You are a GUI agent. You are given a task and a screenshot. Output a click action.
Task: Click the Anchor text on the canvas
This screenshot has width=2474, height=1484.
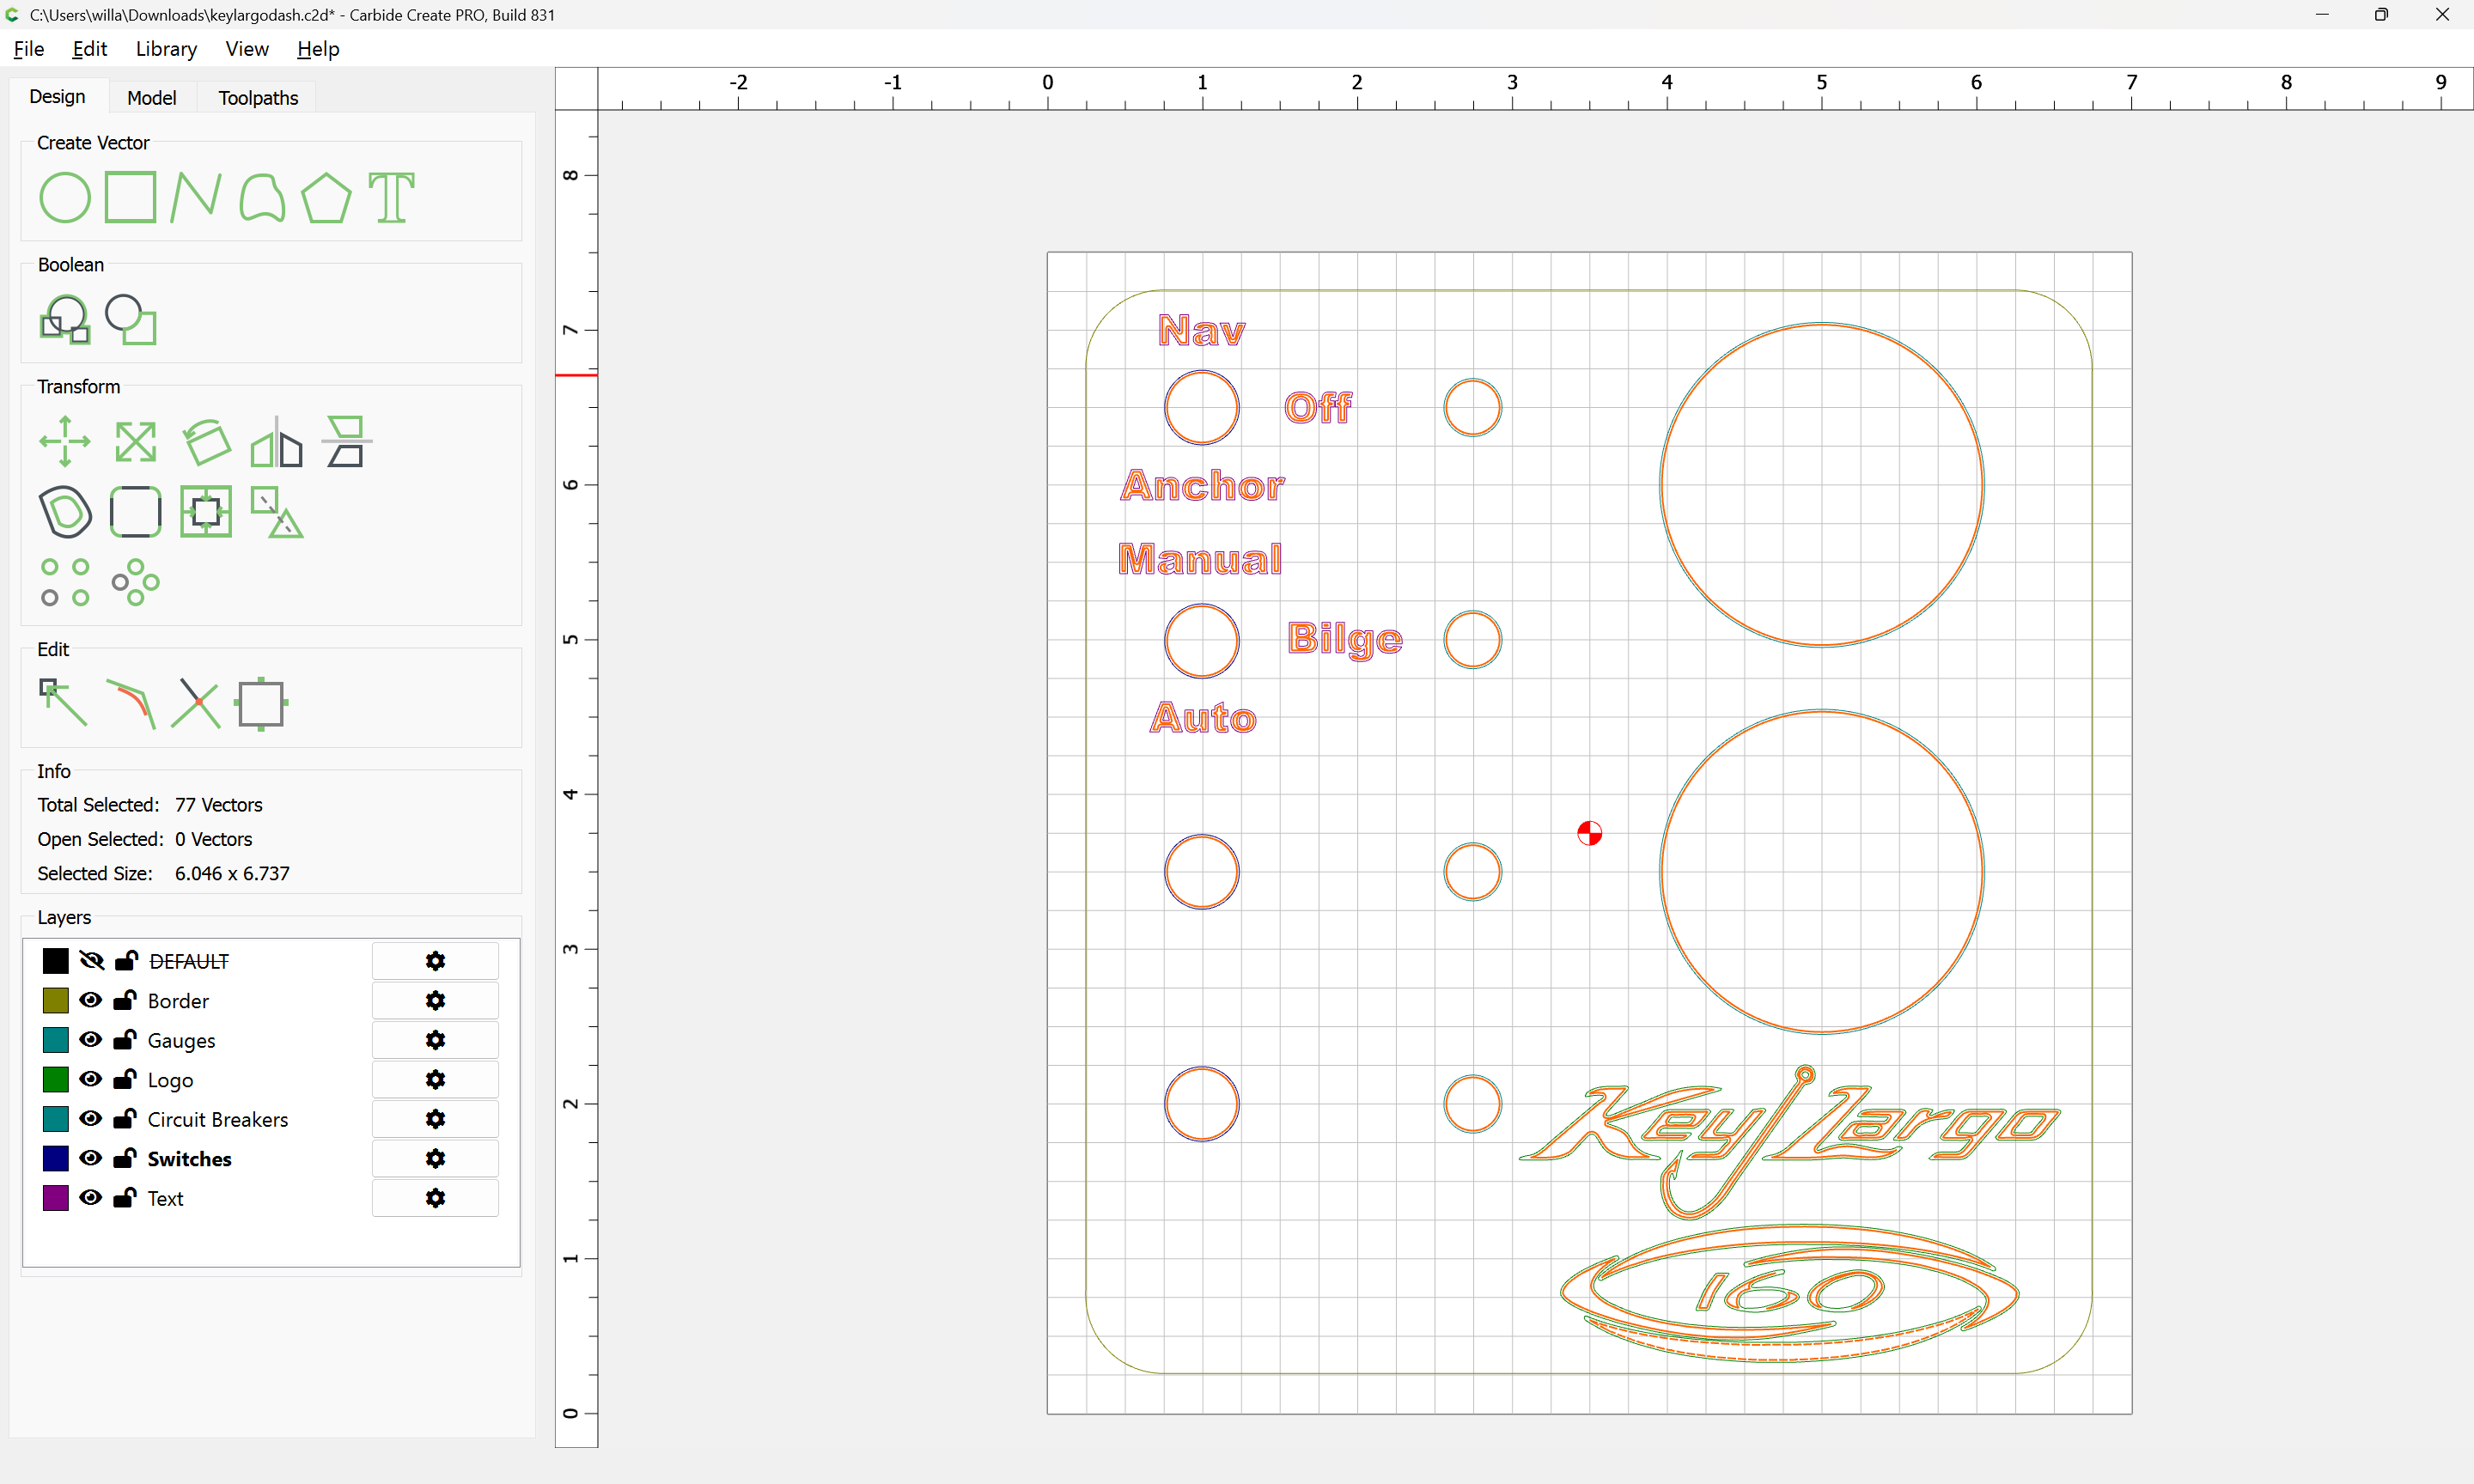pos(1203,485)
